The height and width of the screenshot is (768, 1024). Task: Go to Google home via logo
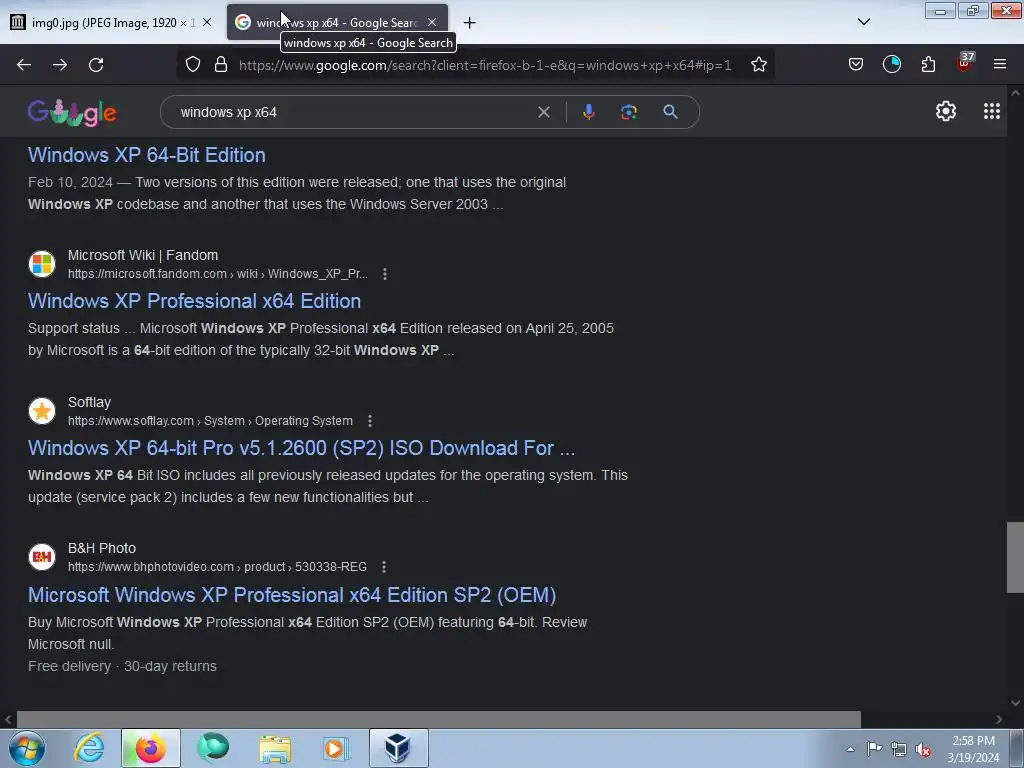[72, 112]
